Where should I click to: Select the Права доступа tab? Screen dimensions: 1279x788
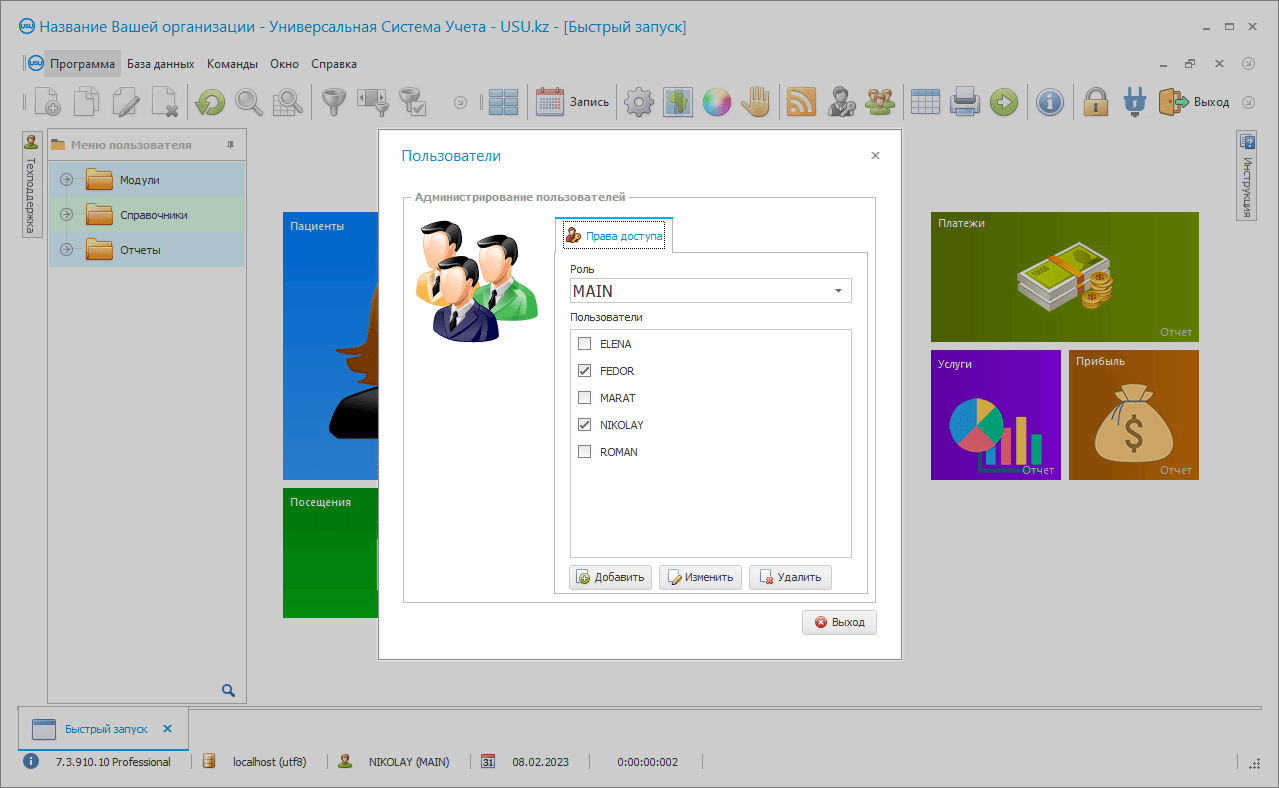tap(614, 236)
